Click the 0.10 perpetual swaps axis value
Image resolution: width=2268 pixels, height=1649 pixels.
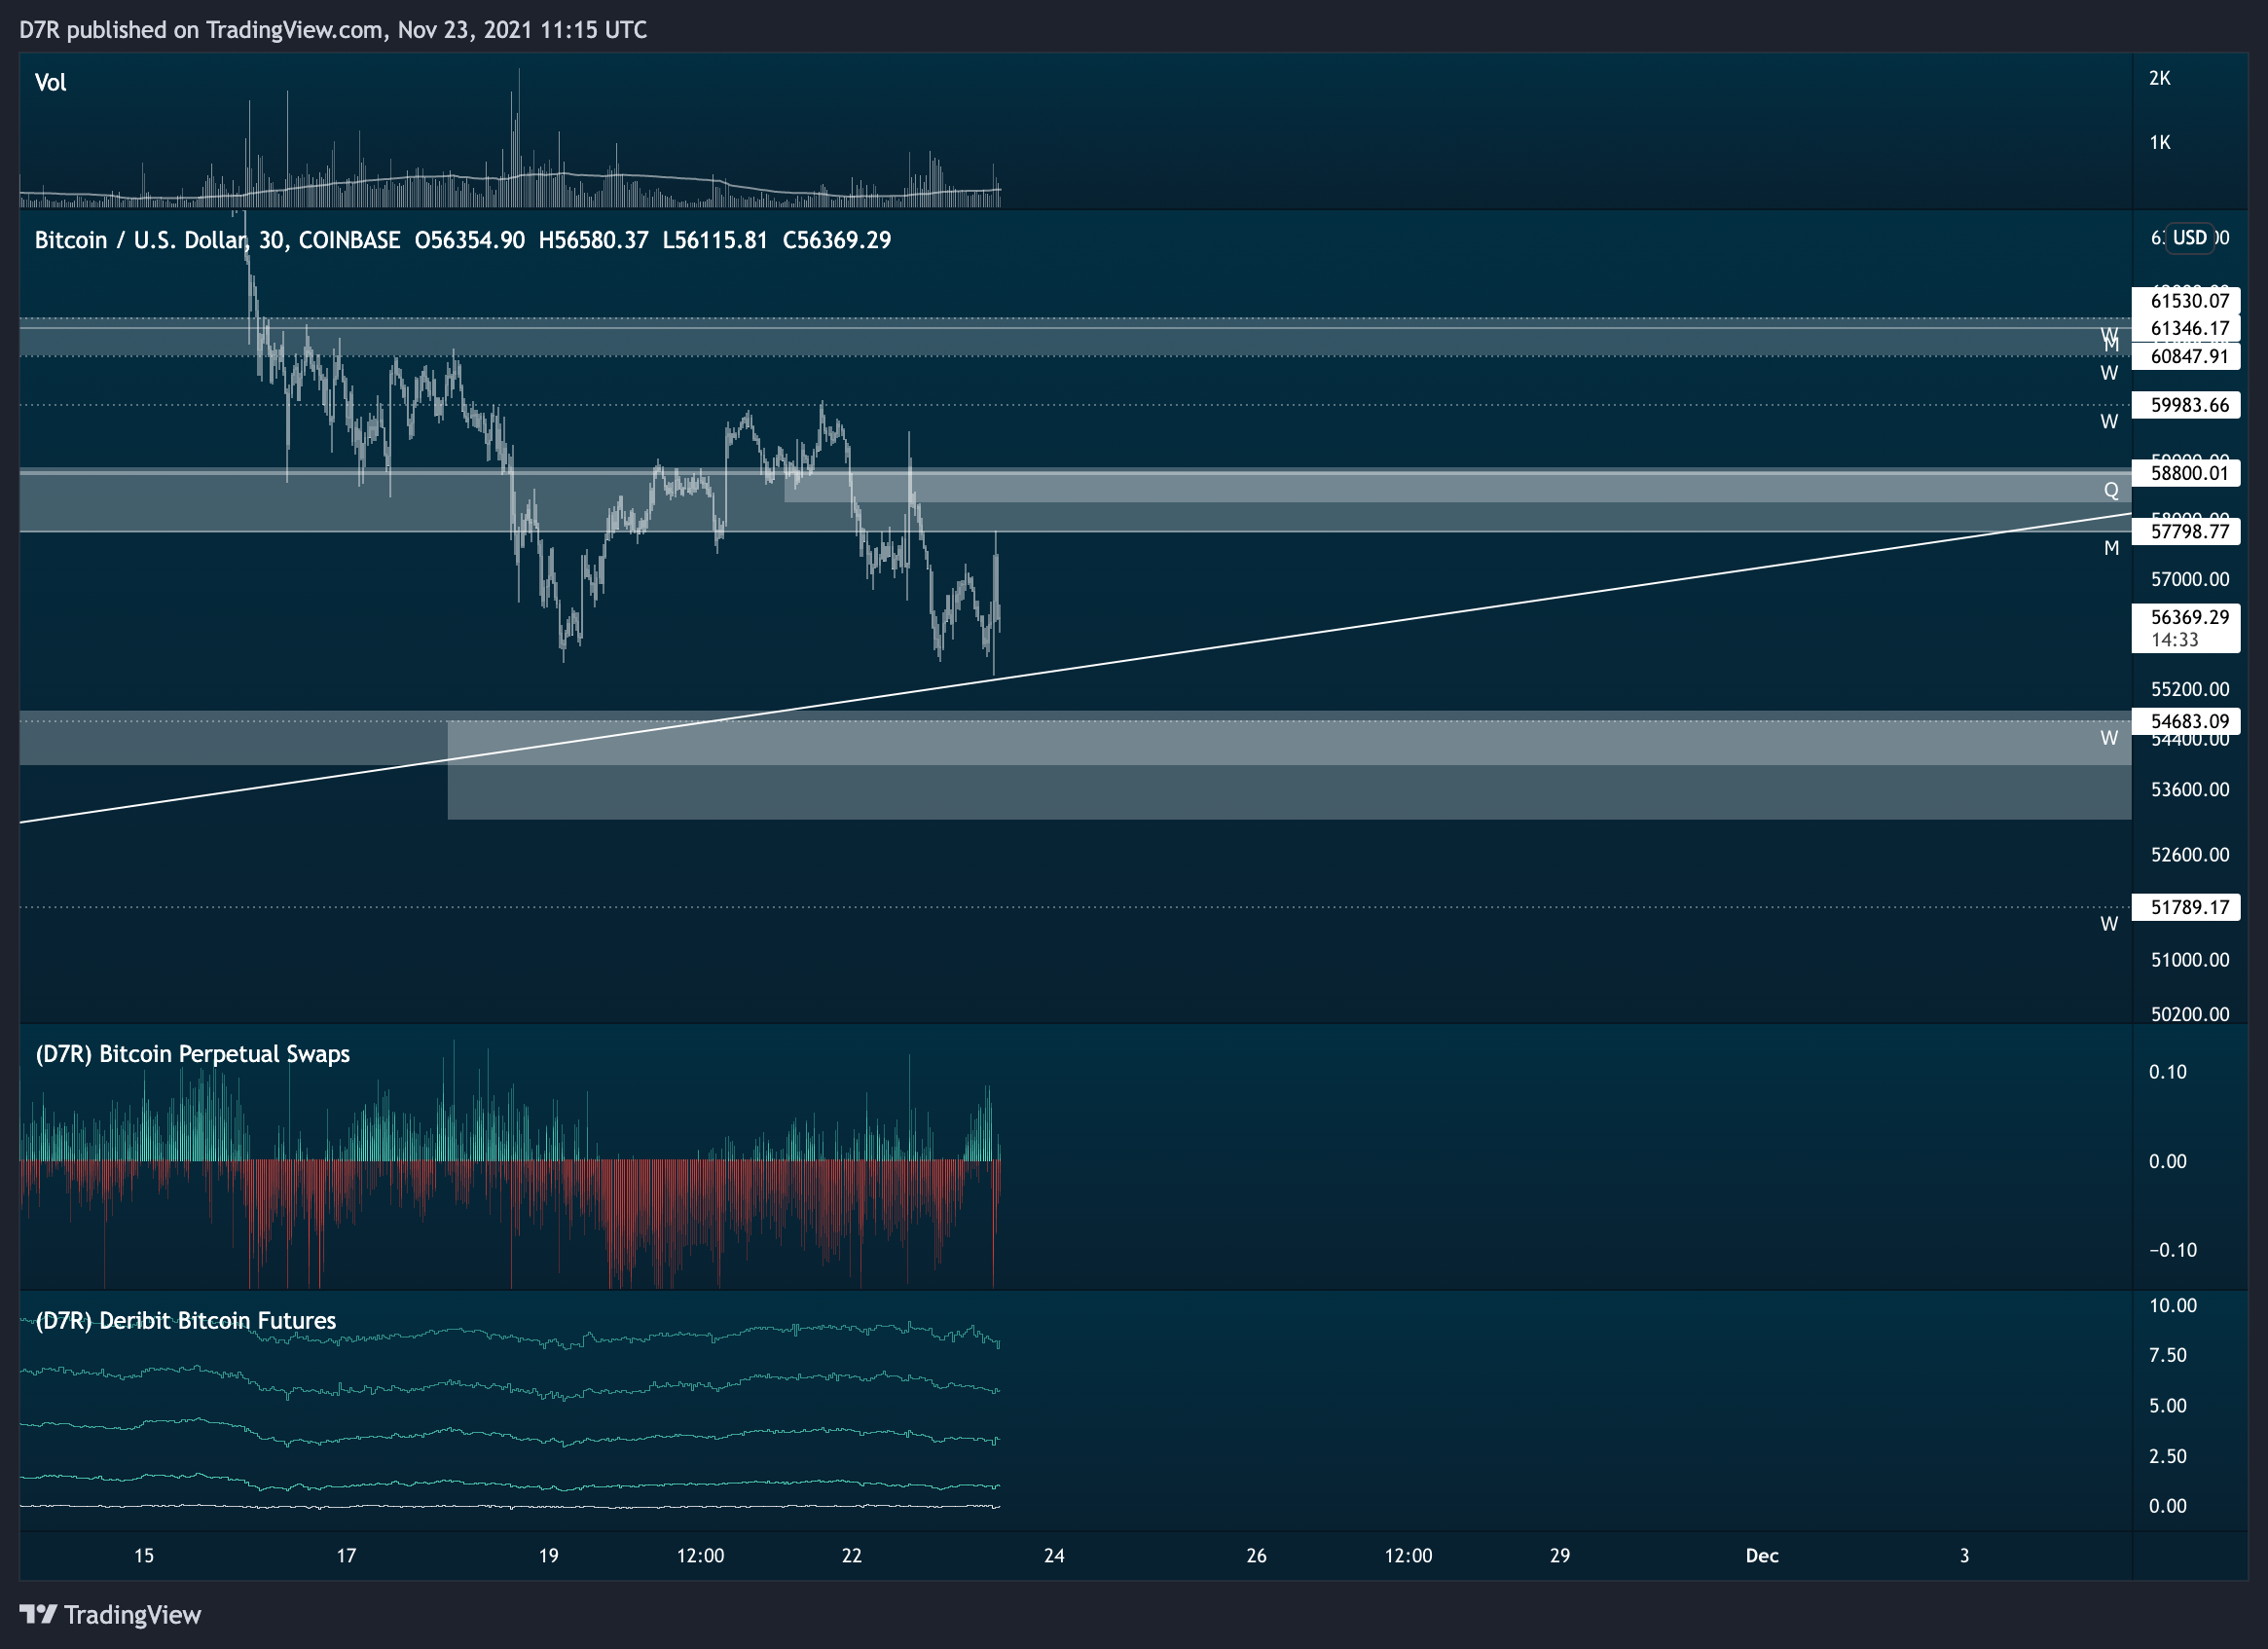point(2168,1072)
